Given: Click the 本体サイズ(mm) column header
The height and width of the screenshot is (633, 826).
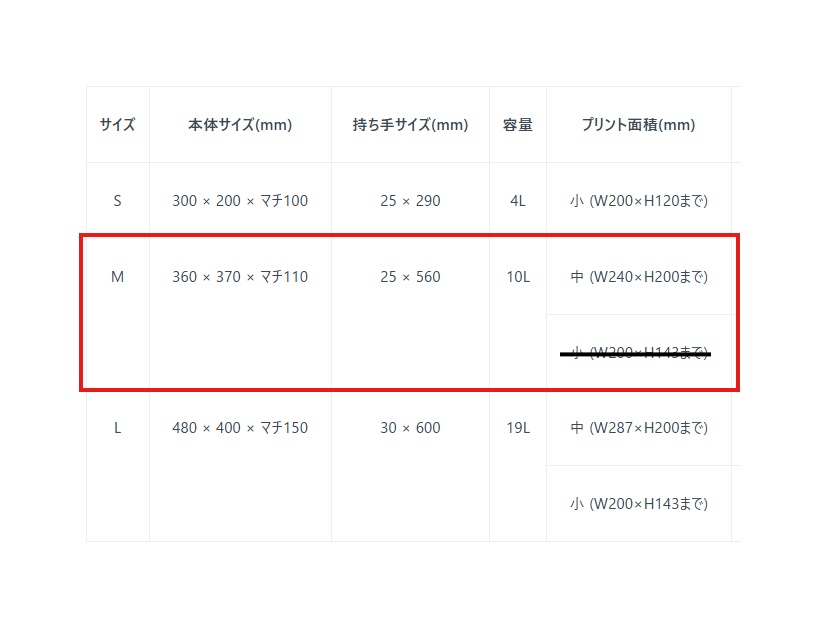Looking at the screenshot, I should click(x=240, y=125).
